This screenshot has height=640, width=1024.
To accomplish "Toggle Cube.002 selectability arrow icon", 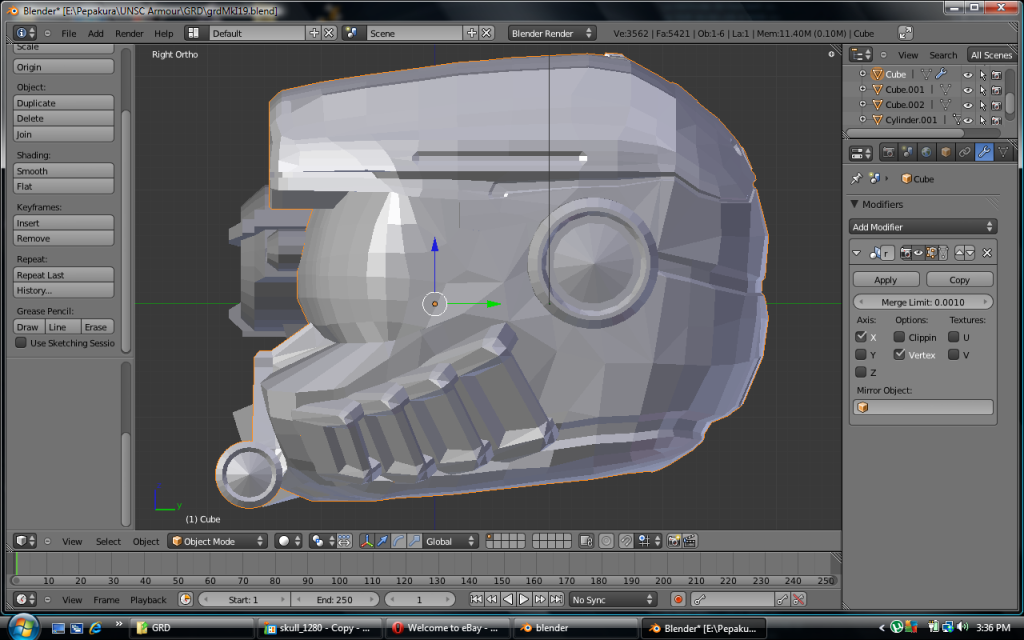I will point(983,104).
